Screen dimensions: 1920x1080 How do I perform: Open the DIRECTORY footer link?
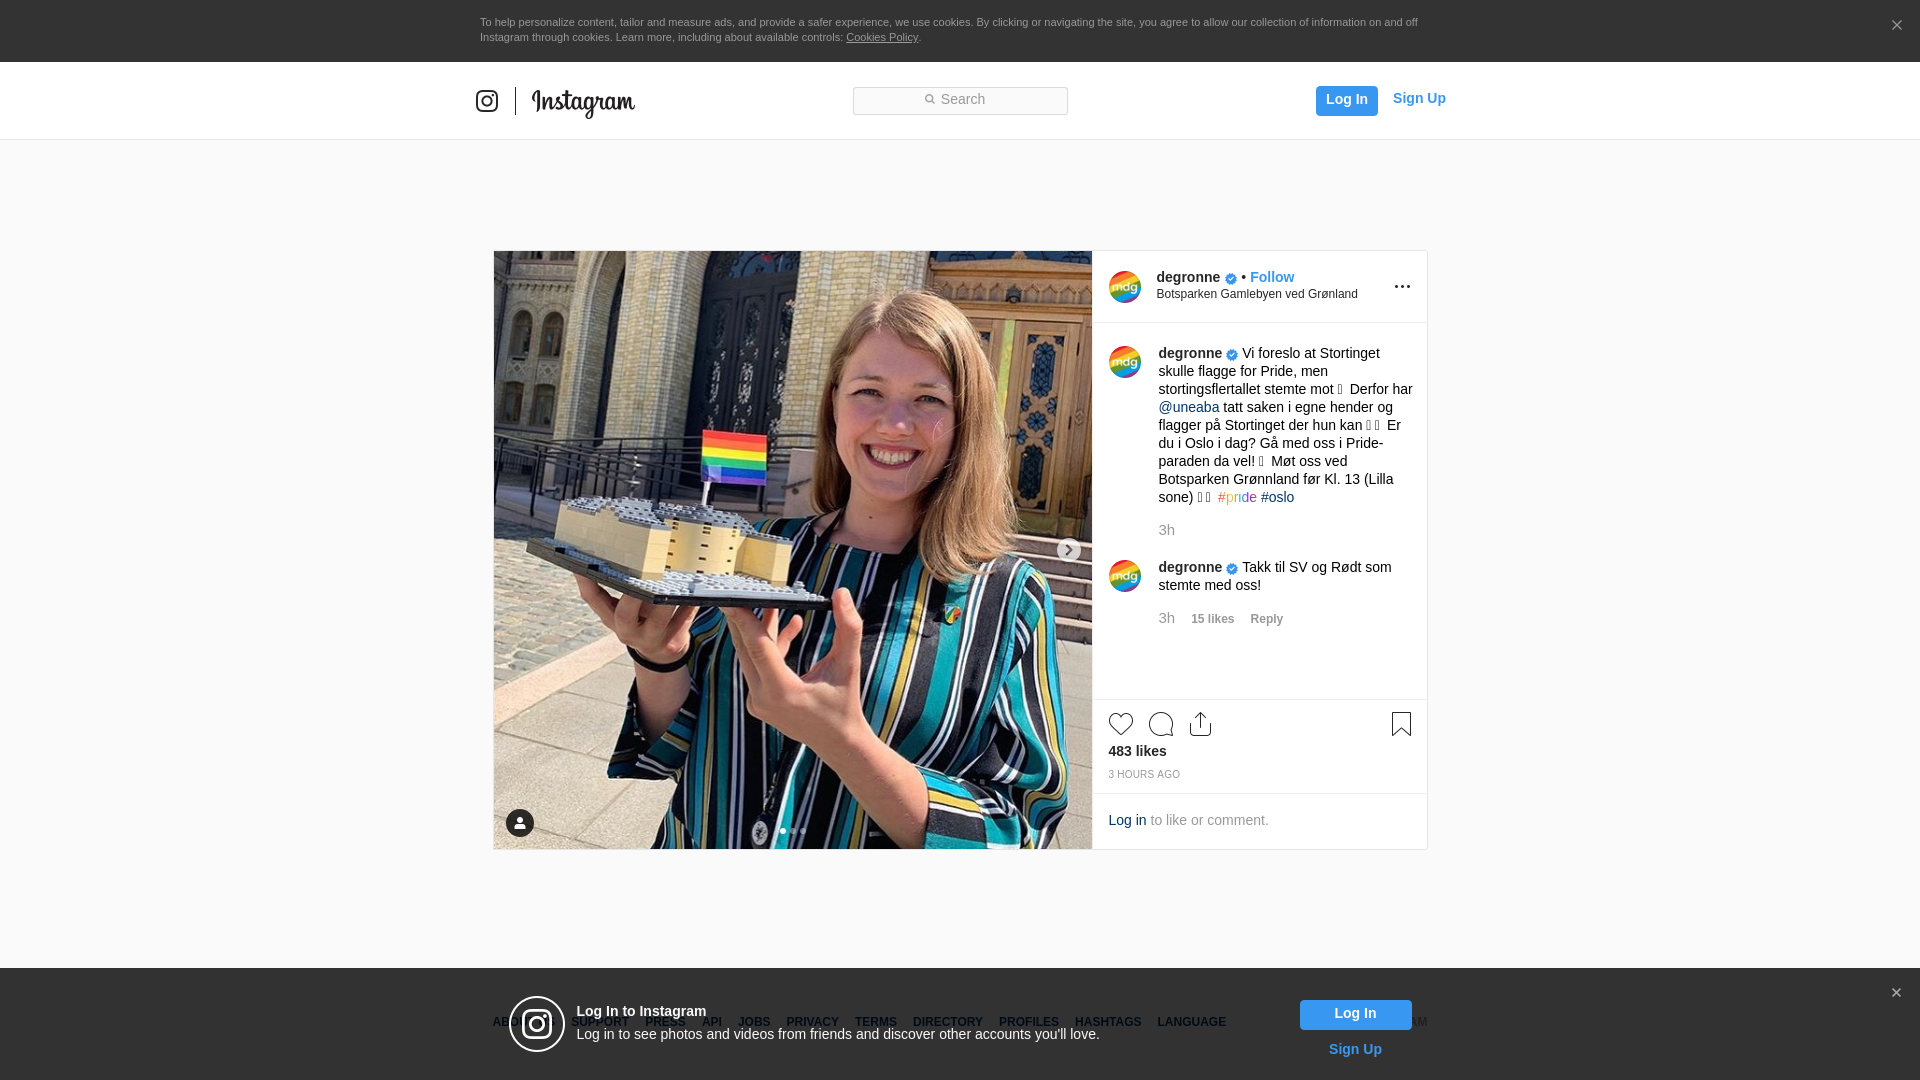coord(948,1022)
